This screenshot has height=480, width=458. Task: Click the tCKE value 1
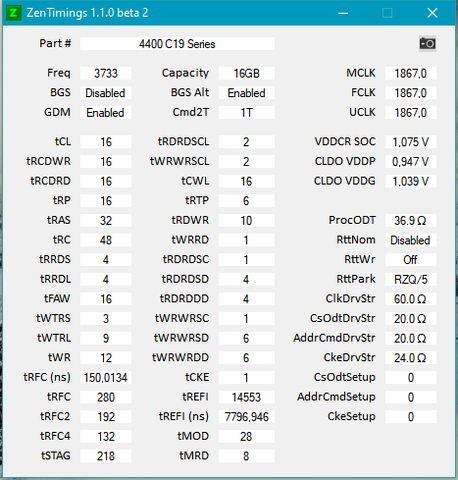point(247,378)
